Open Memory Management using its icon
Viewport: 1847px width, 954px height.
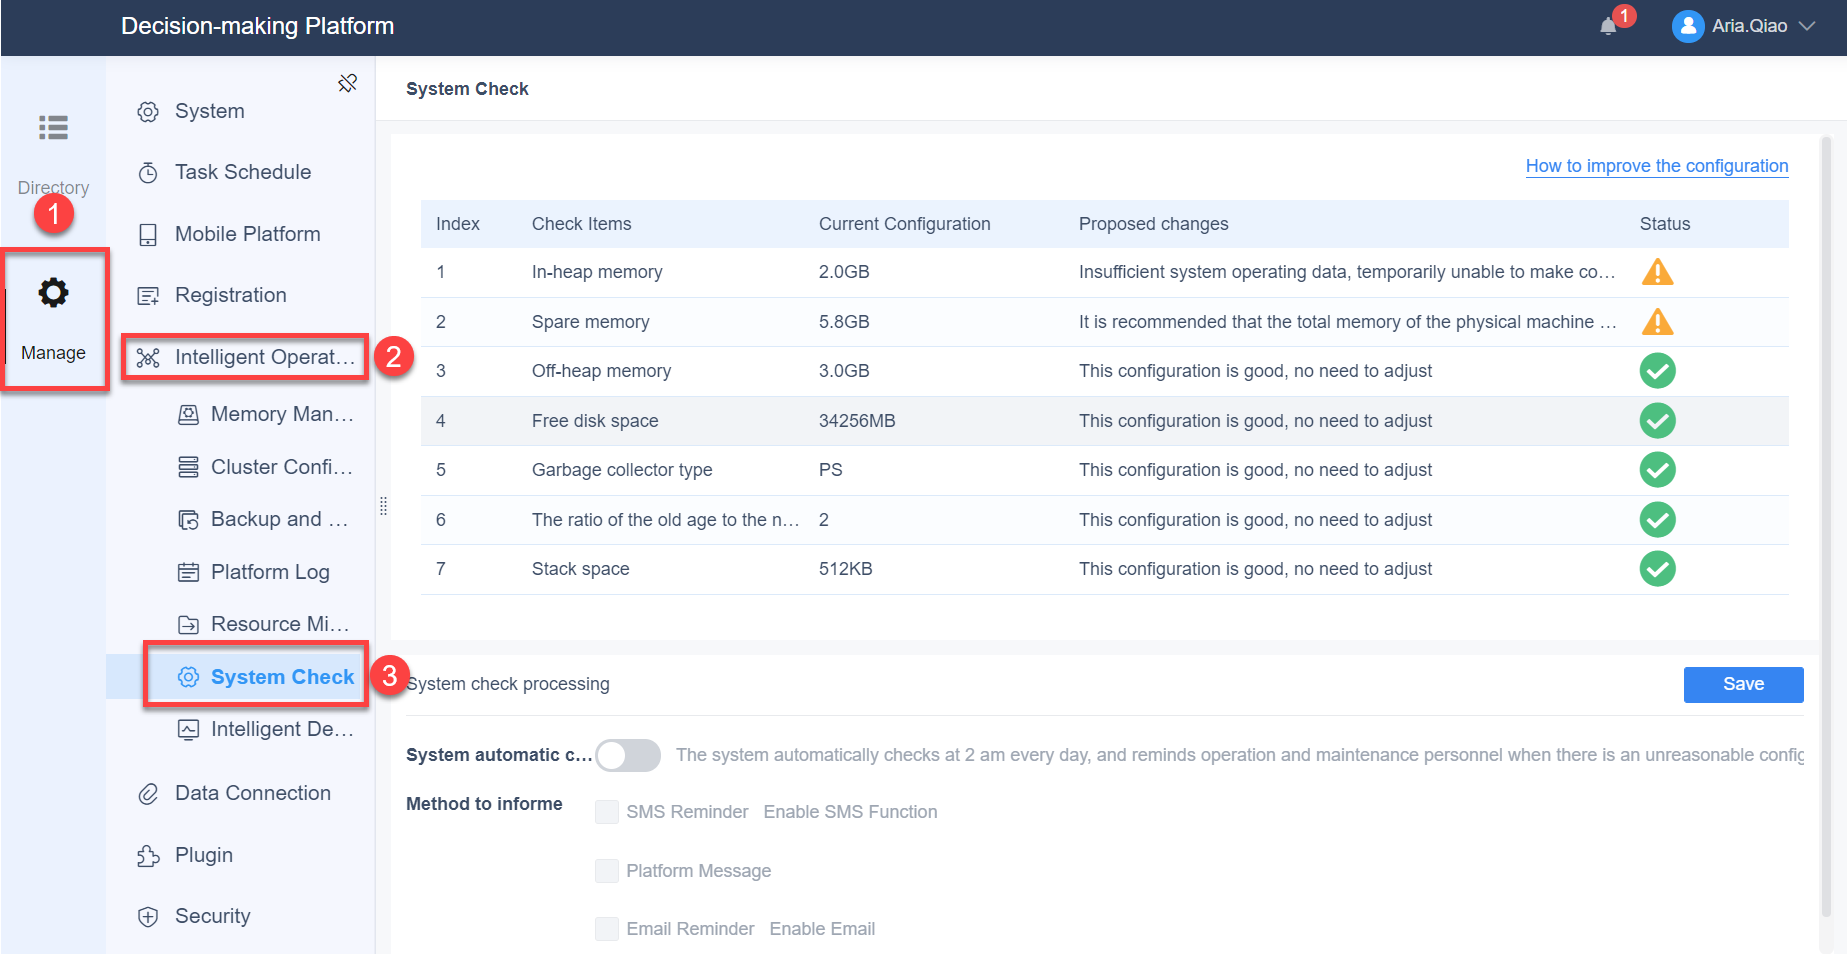click(188, 413)
